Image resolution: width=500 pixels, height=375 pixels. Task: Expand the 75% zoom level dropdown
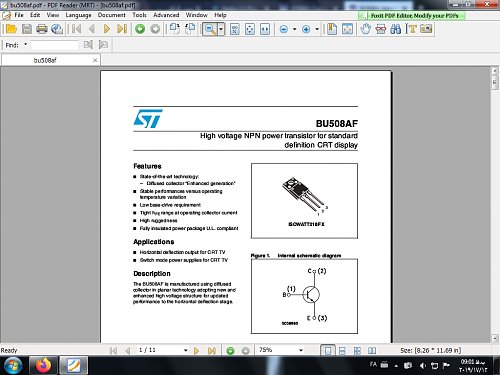click(301, 350)
